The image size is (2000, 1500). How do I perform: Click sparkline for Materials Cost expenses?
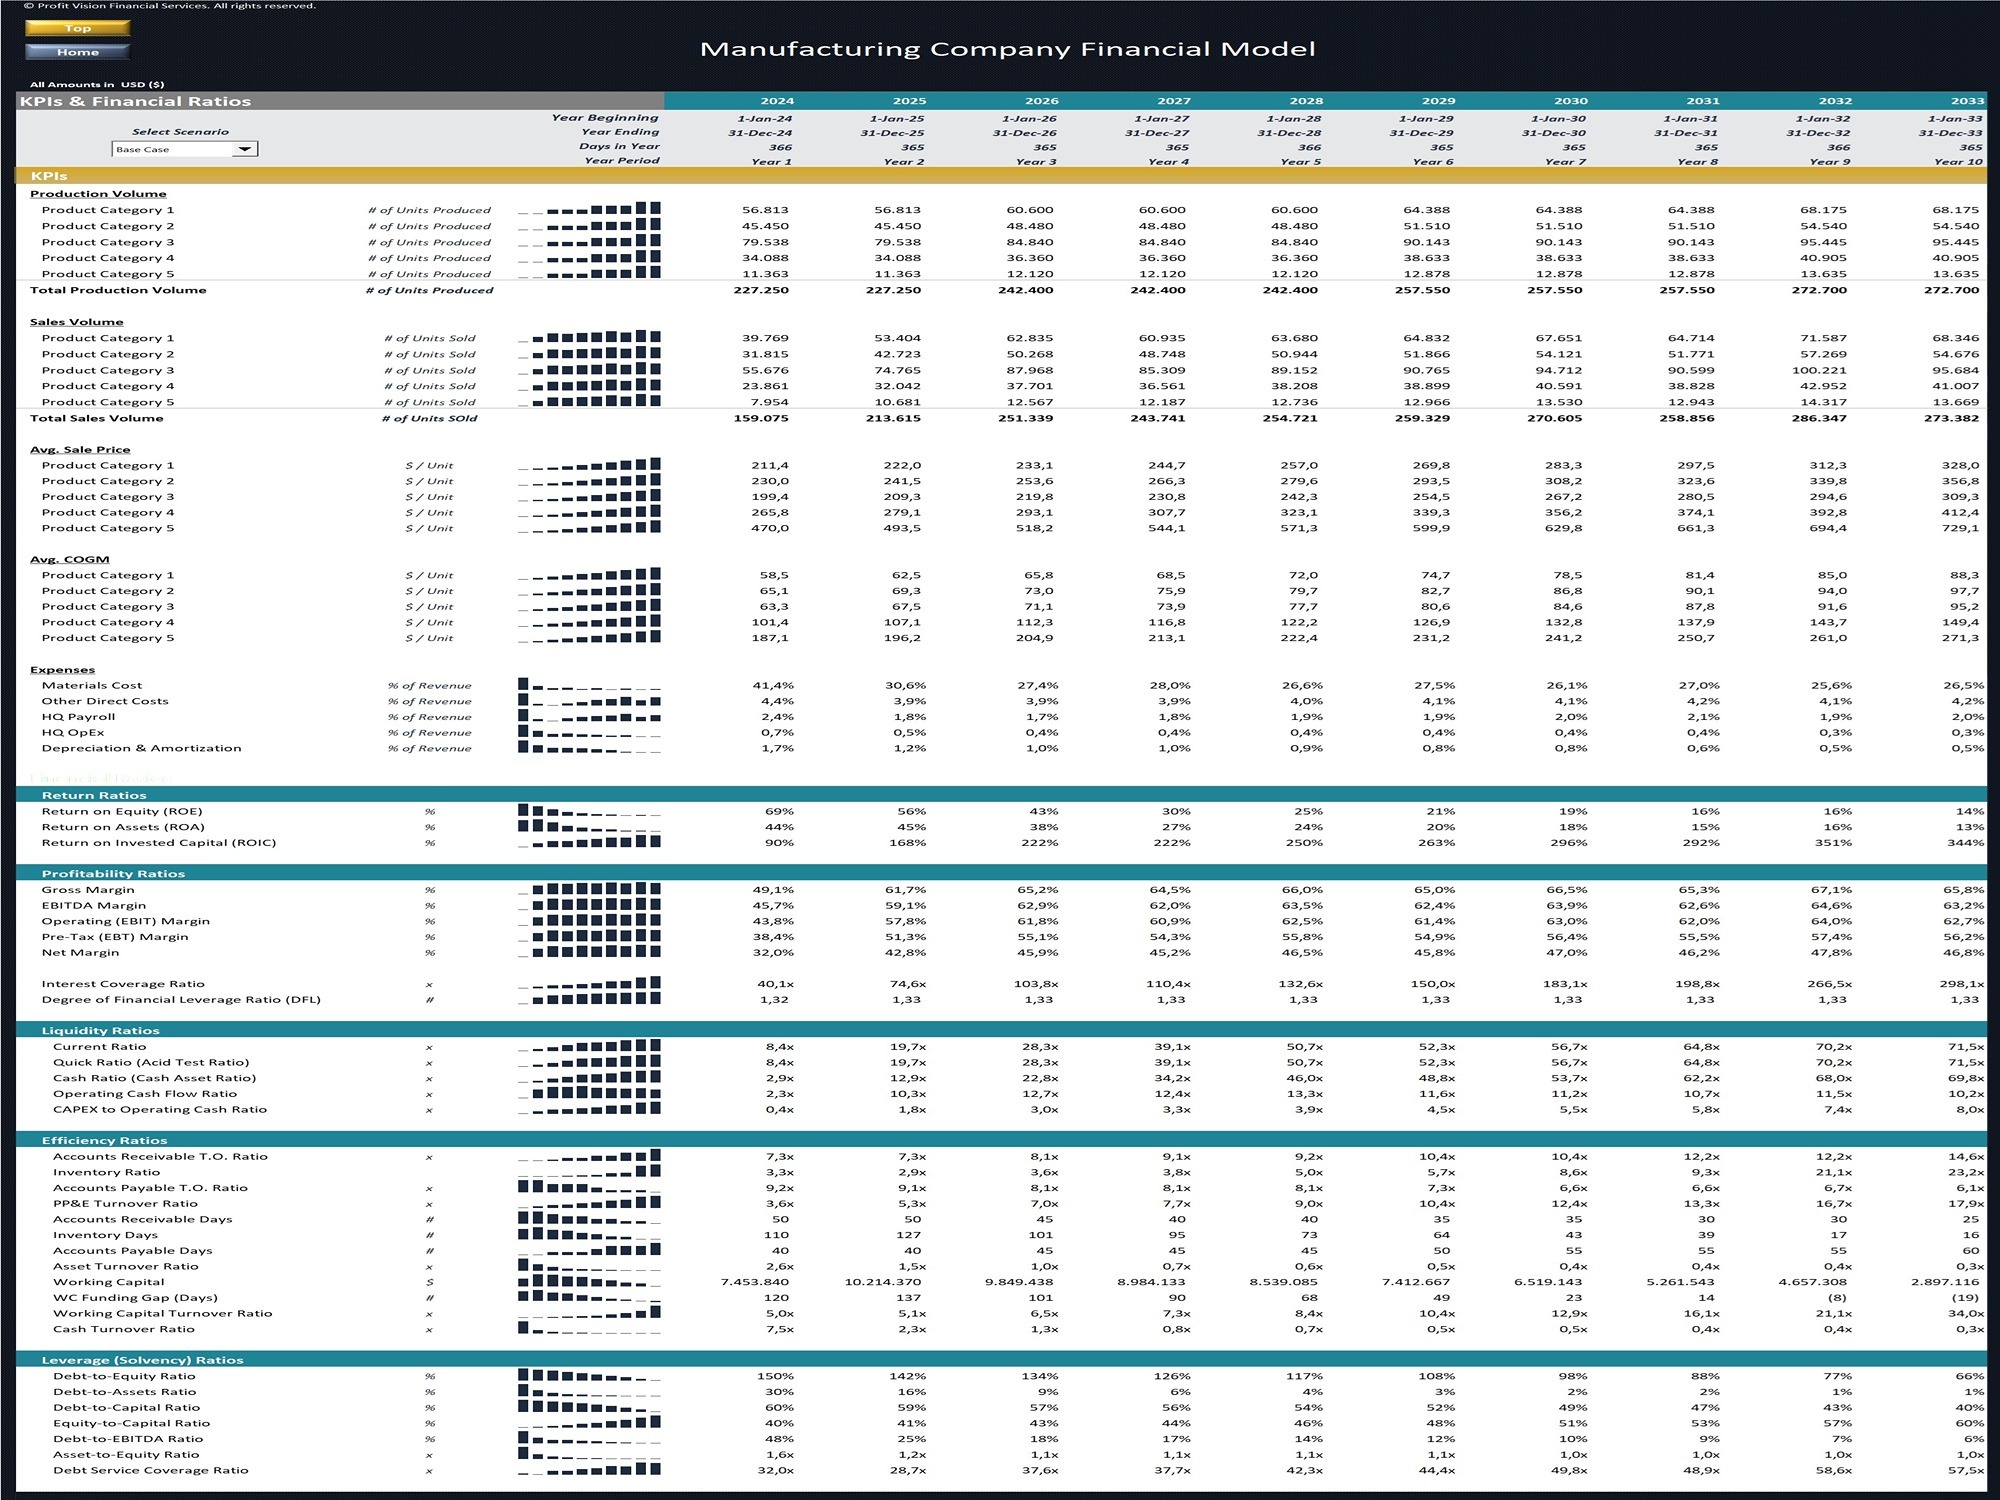(x=590, y=685)
